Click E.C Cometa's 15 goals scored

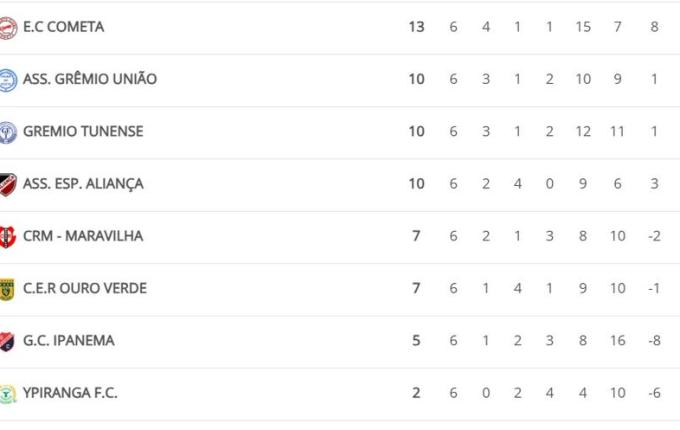tap(583, 27)
